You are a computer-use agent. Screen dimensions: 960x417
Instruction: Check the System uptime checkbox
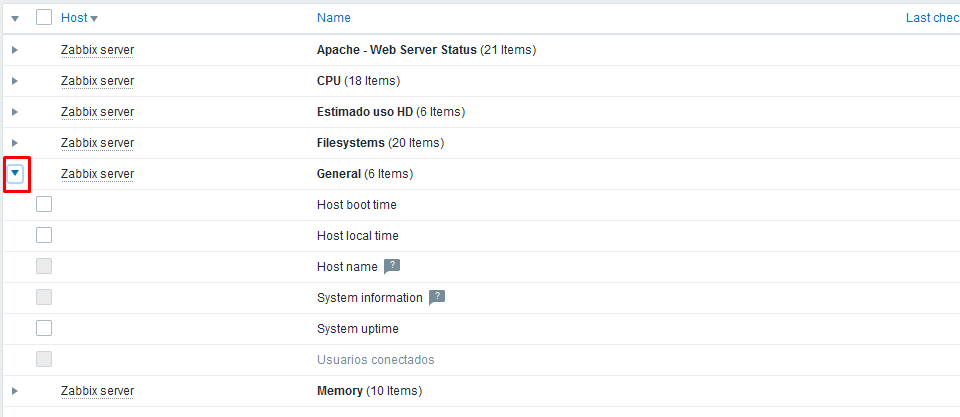point(44,328)
